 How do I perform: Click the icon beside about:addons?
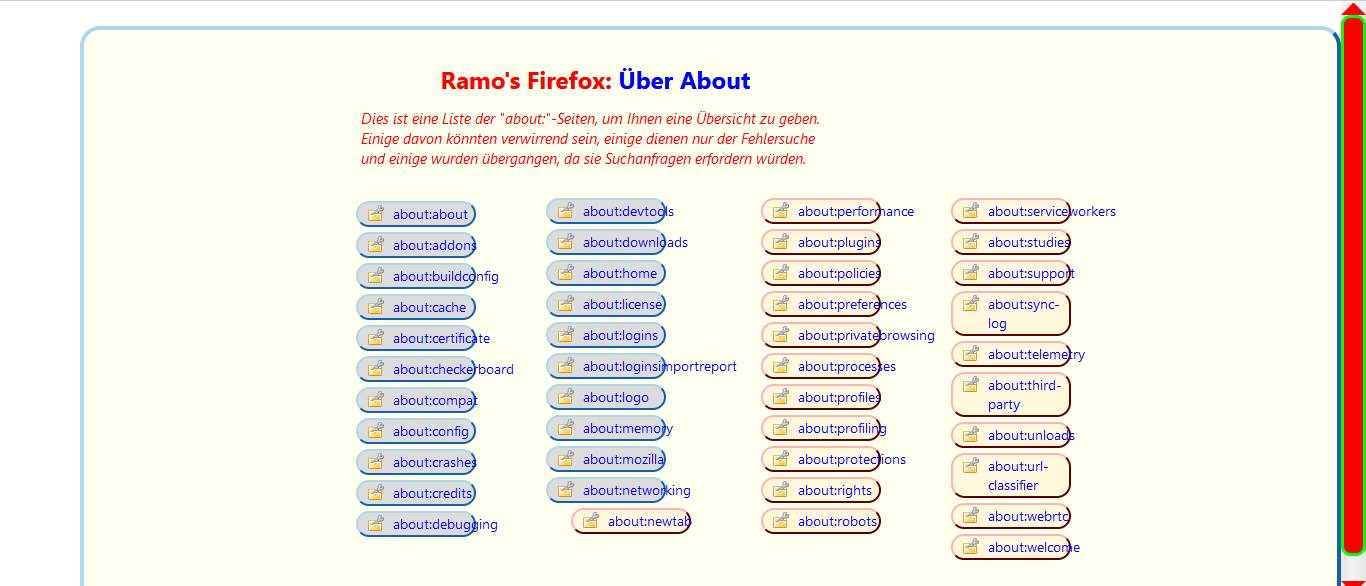click(375, 245)
